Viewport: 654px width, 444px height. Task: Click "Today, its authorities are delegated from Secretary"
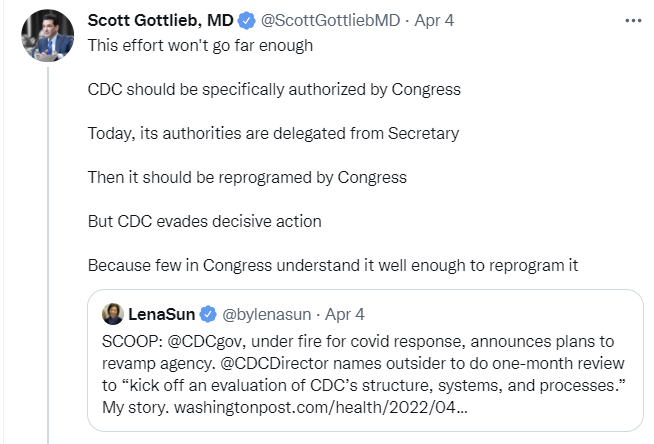272,134
